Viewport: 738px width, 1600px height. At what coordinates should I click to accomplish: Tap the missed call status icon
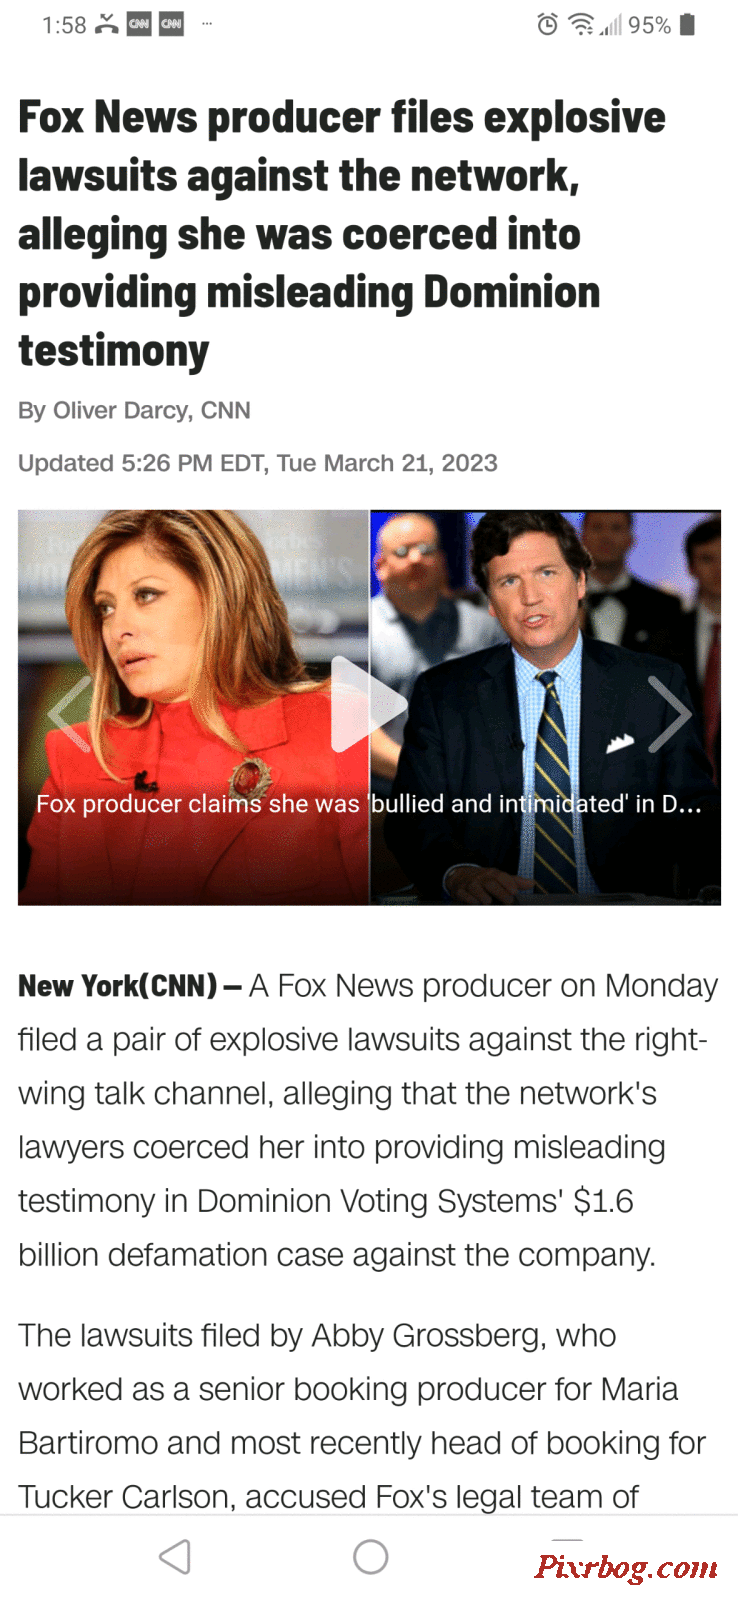(107, 25)
